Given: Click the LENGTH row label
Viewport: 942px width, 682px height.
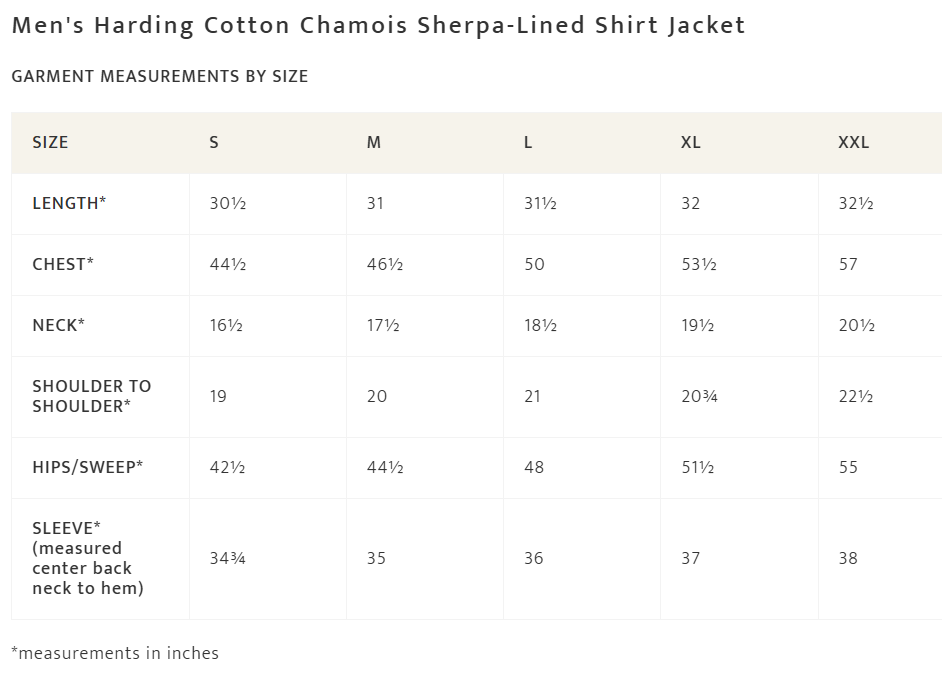Looking at the screenshot, I should point(69,203).
